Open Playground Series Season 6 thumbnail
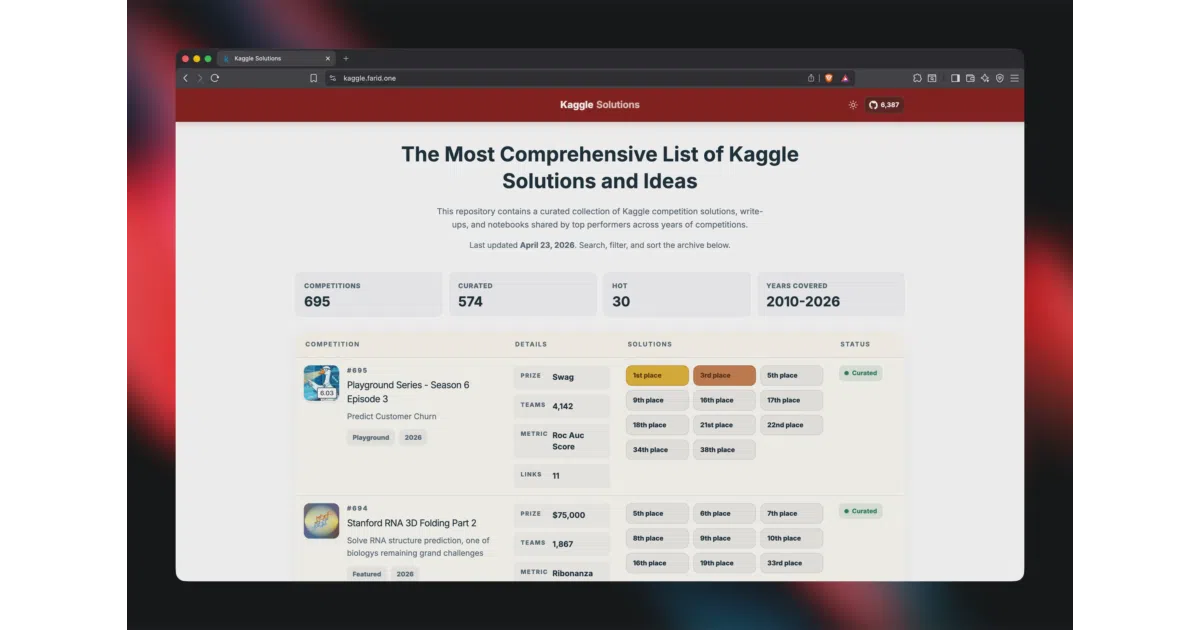 [x=321, y=383]
